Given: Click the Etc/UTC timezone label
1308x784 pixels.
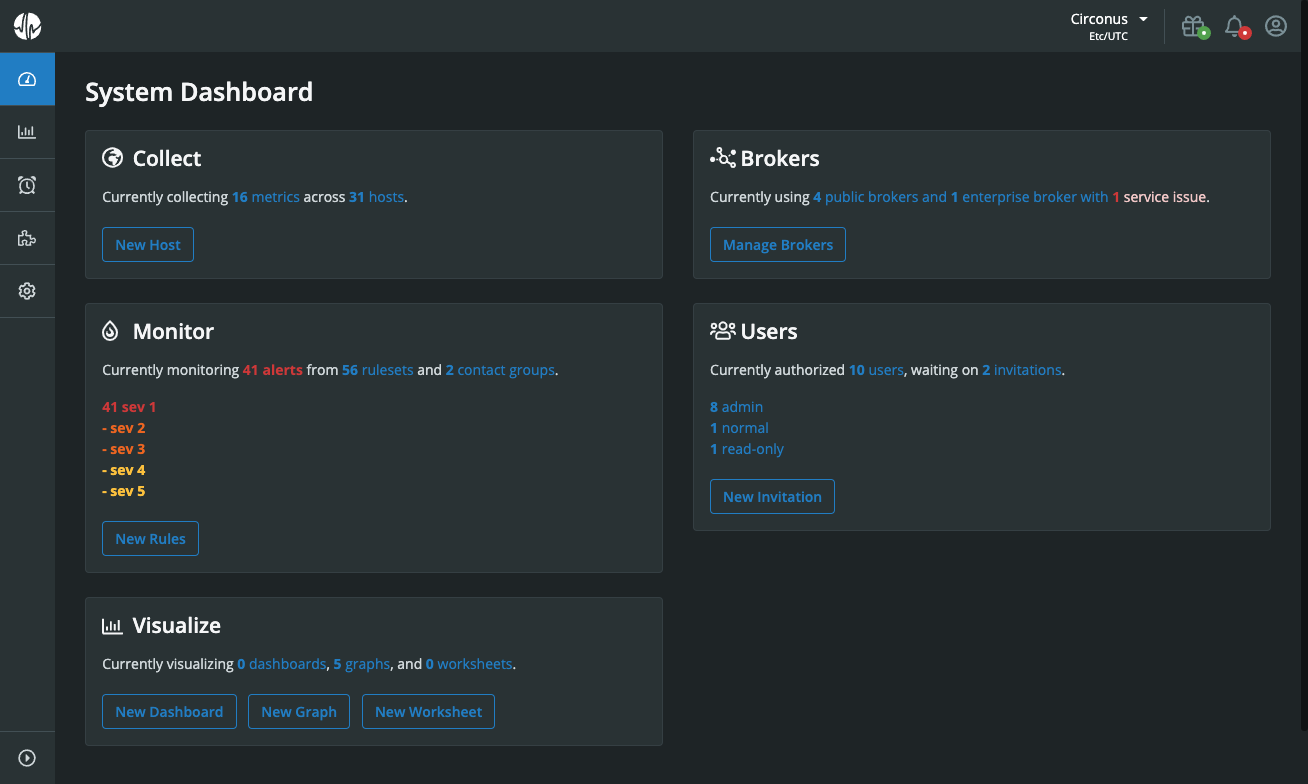Looking at the screenshot, I should (1110, 35).
